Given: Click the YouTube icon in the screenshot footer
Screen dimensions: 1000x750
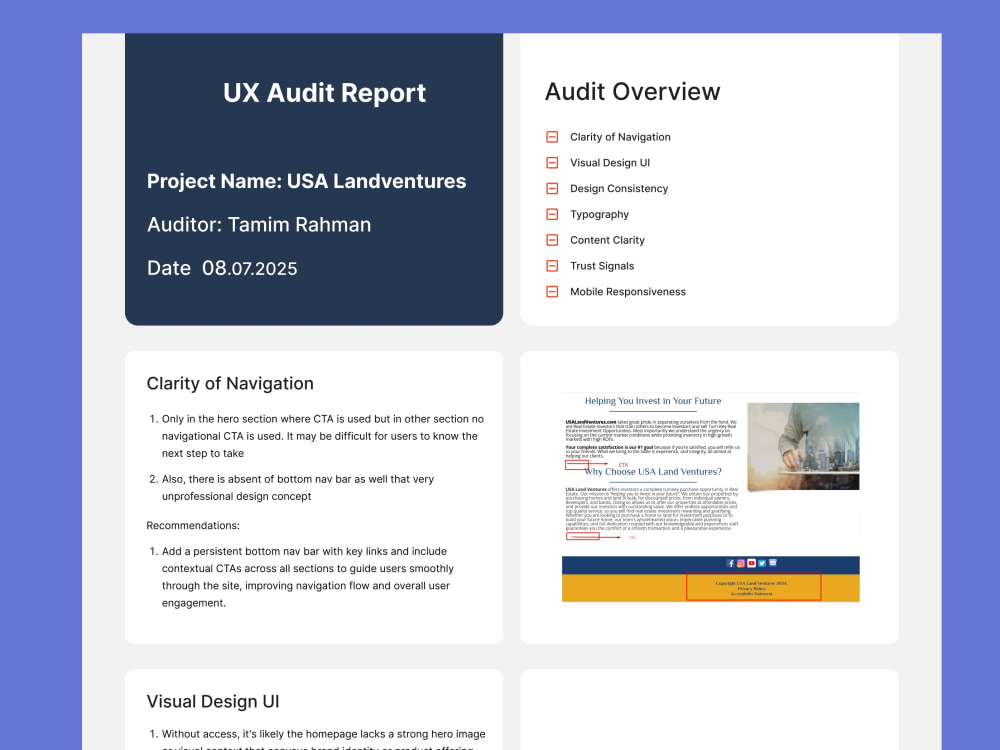Looking at the screenshot, I should click(751, 563).
